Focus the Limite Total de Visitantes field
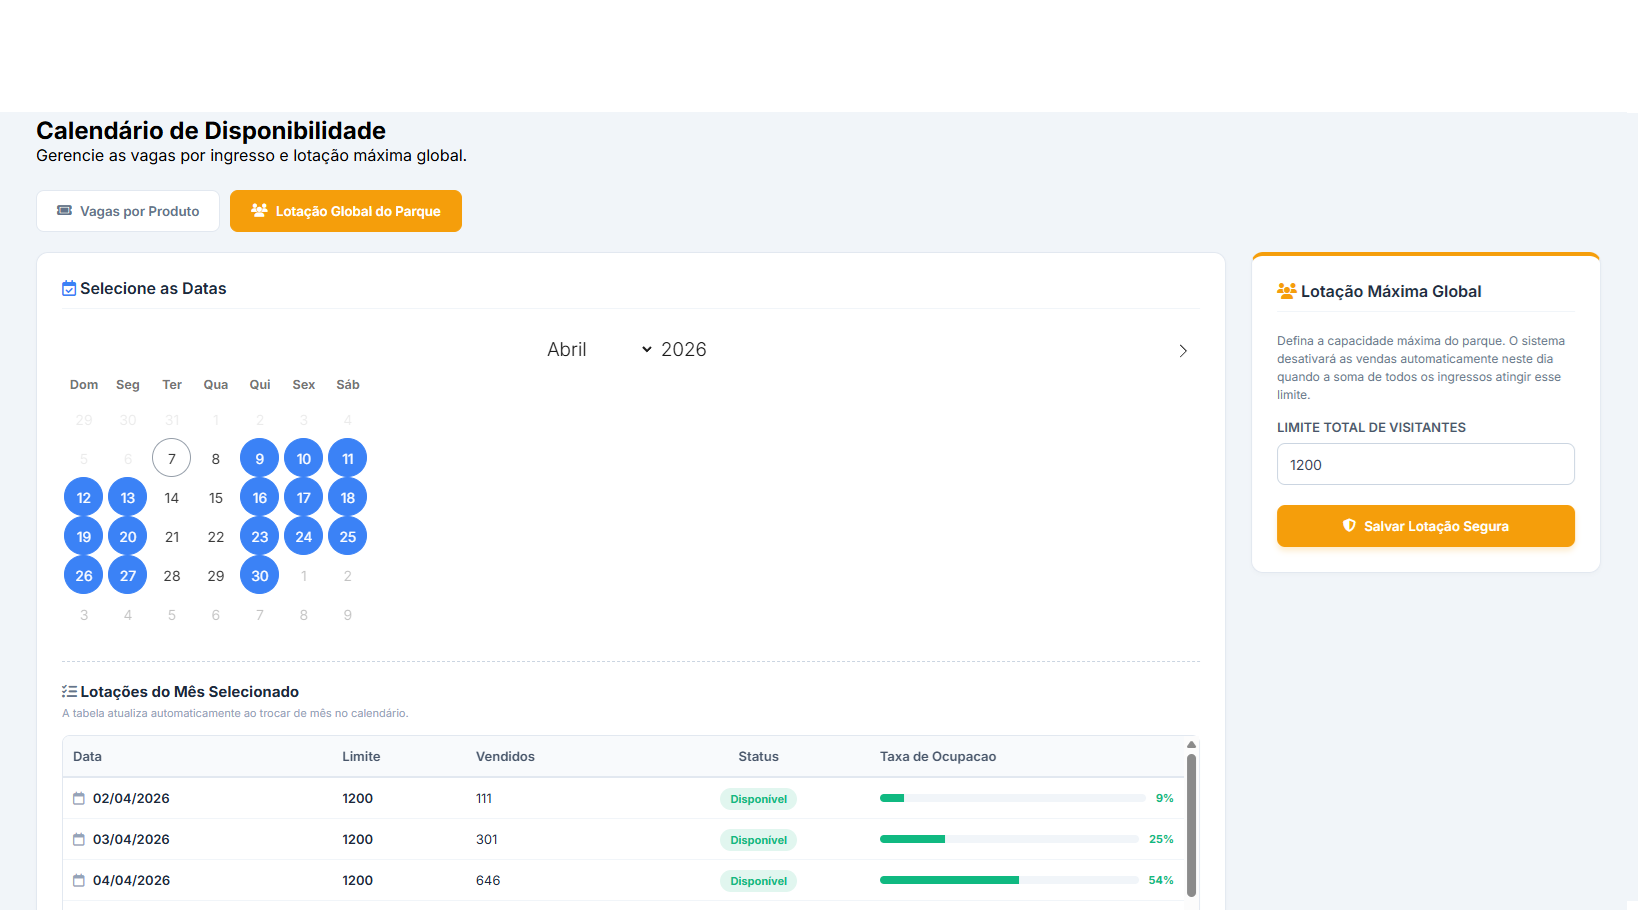 click(x=1425, y=465)
